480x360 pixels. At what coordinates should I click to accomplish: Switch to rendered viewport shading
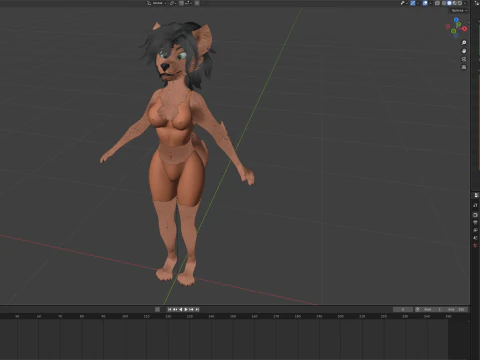pyautogui.click(x=460, y=3)
